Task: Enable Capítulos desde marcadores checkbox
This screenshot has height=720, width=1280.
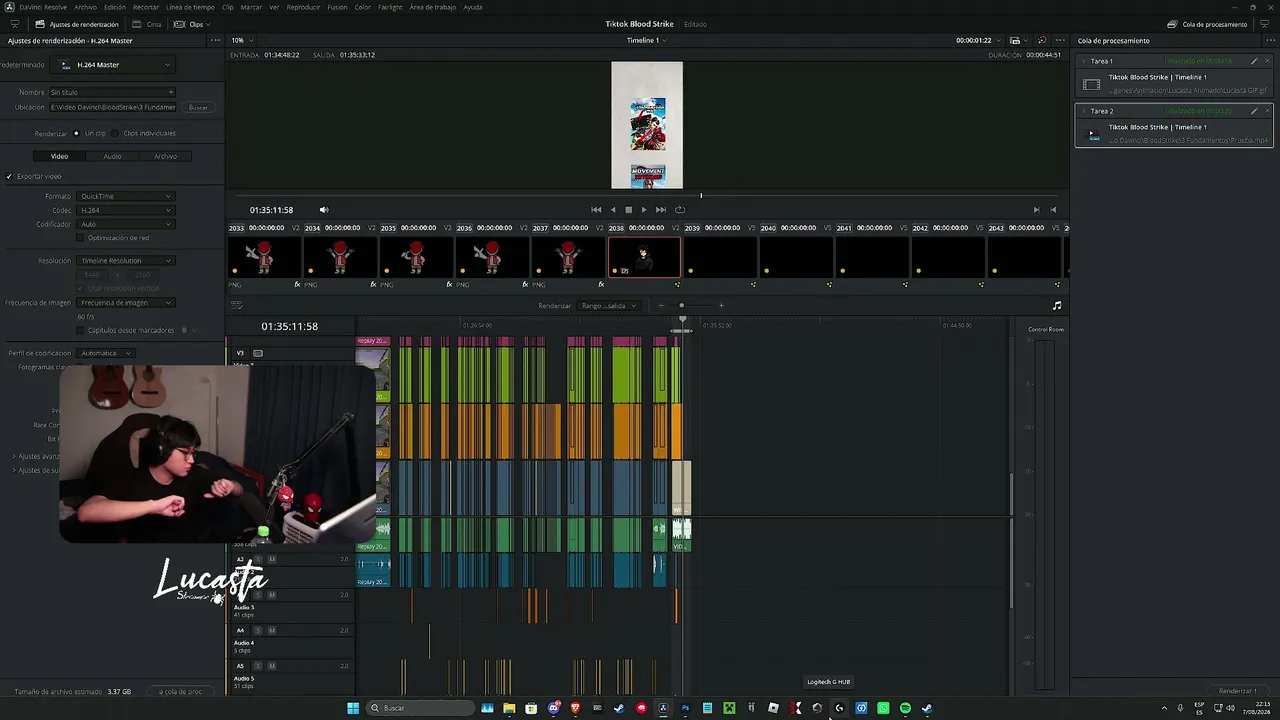Action: tap(81, 330)
